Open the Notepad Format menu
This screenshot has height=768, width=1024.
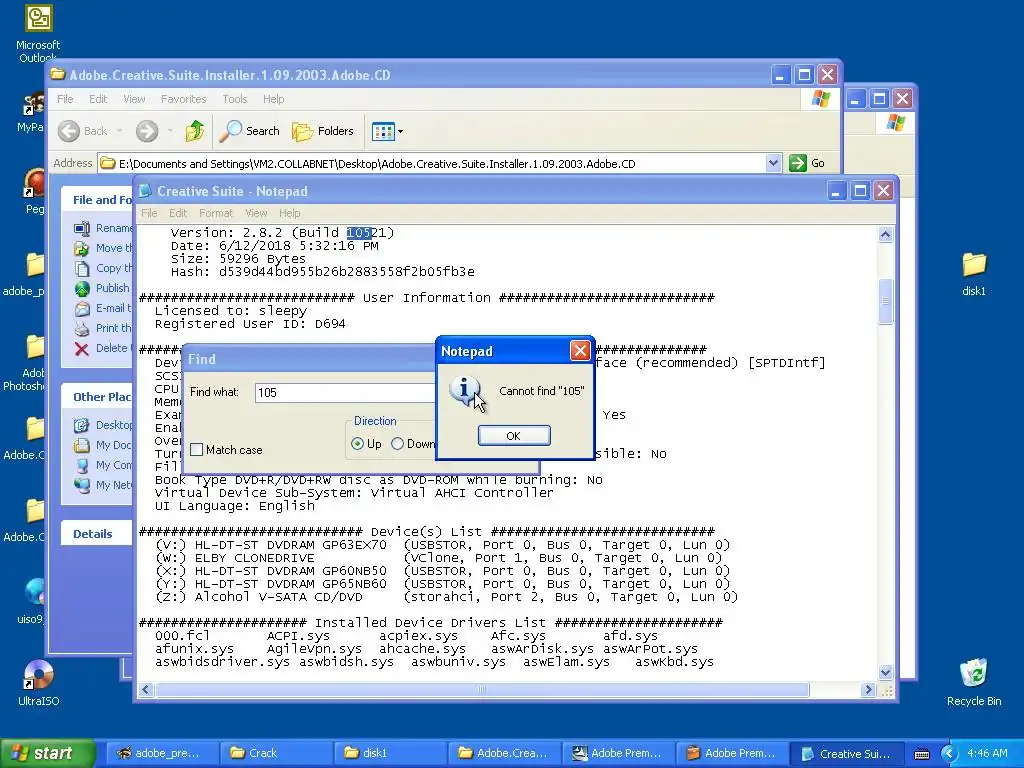pyautogui.click(x=216, y=213)
